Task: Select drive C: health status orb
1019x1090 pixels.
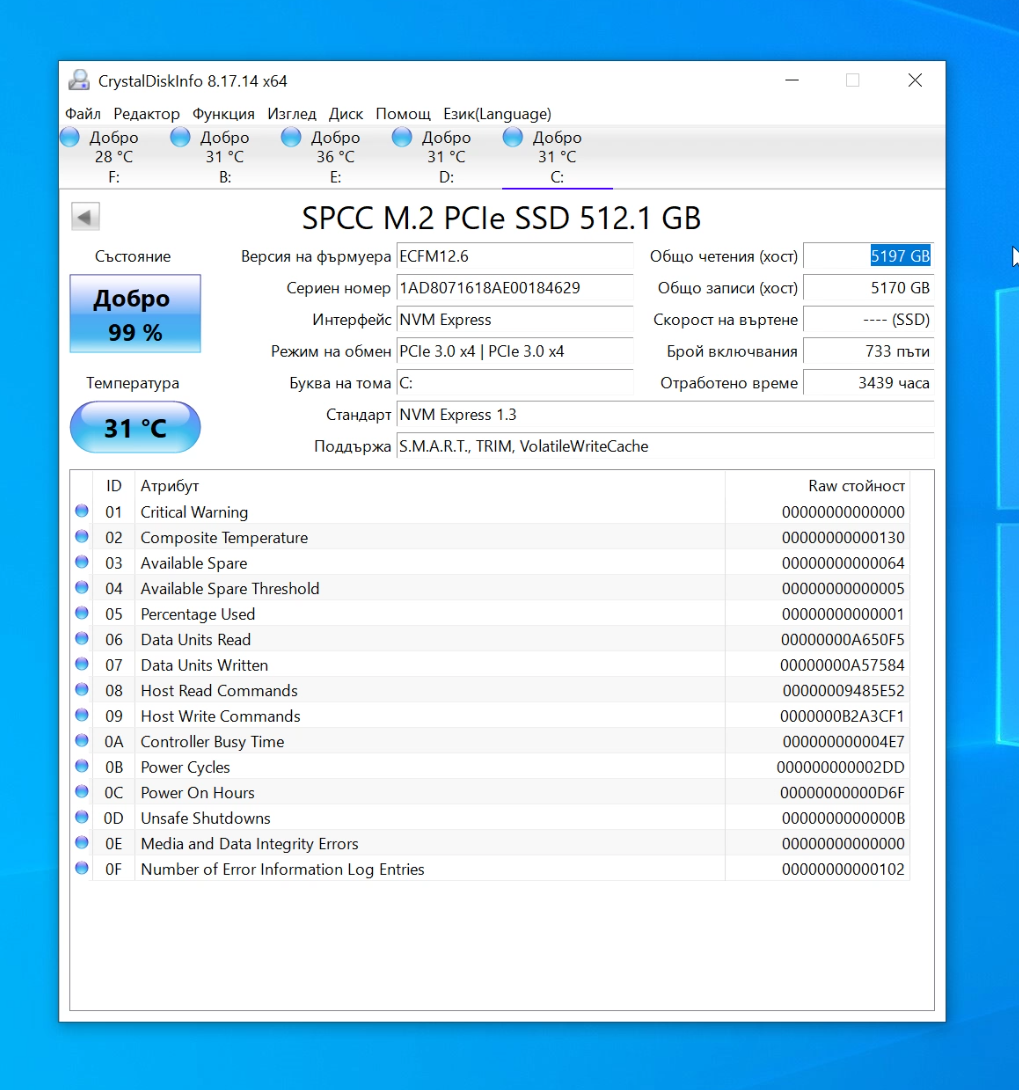Action: pyautogui.click(x=513, y=137)
